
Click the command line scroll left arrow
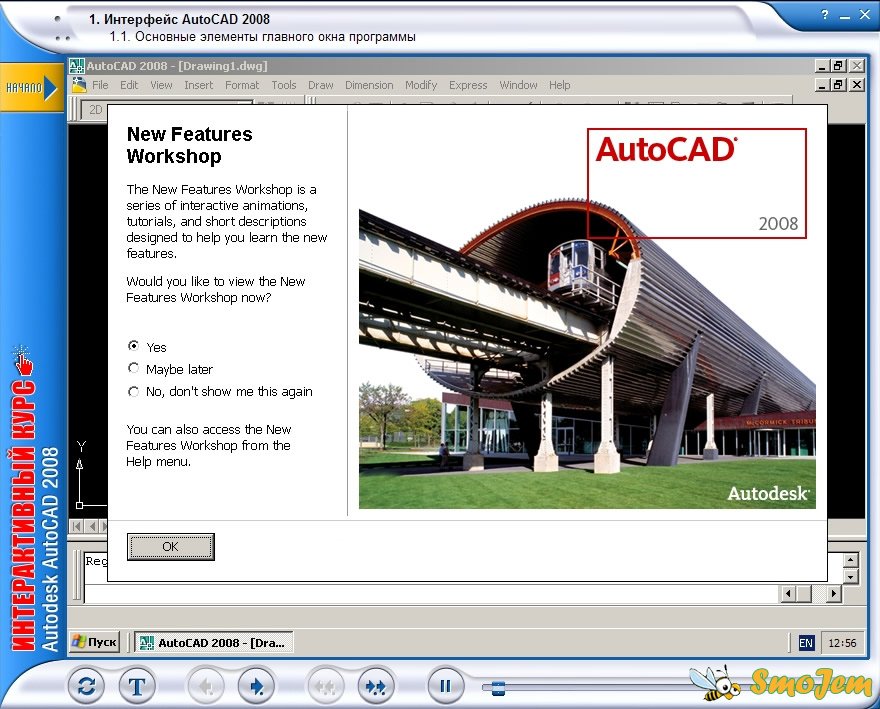789,593
